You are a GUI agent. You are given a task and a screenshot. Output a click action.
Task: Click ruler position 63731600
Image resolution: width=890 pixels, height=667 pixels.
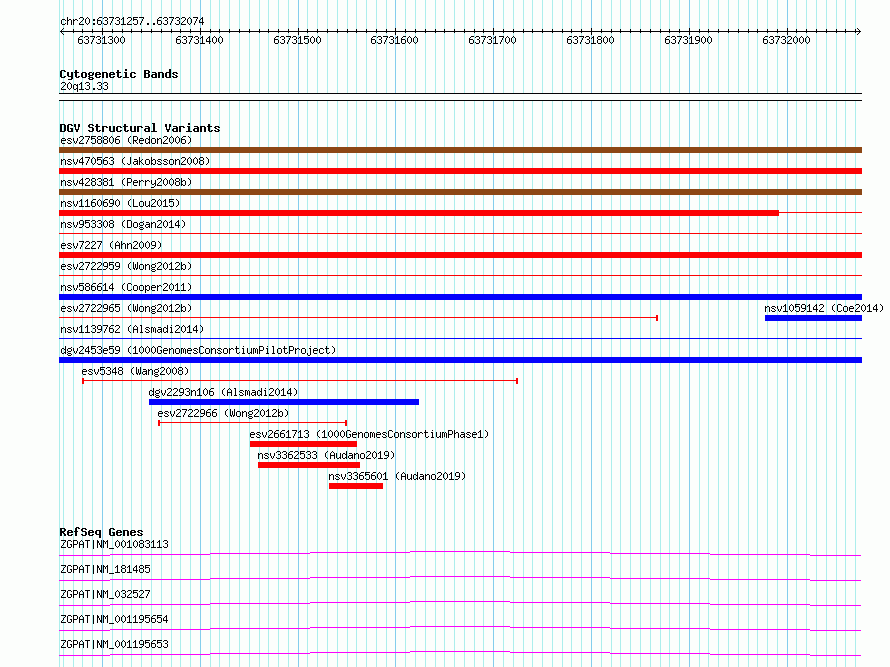[394, 40]
